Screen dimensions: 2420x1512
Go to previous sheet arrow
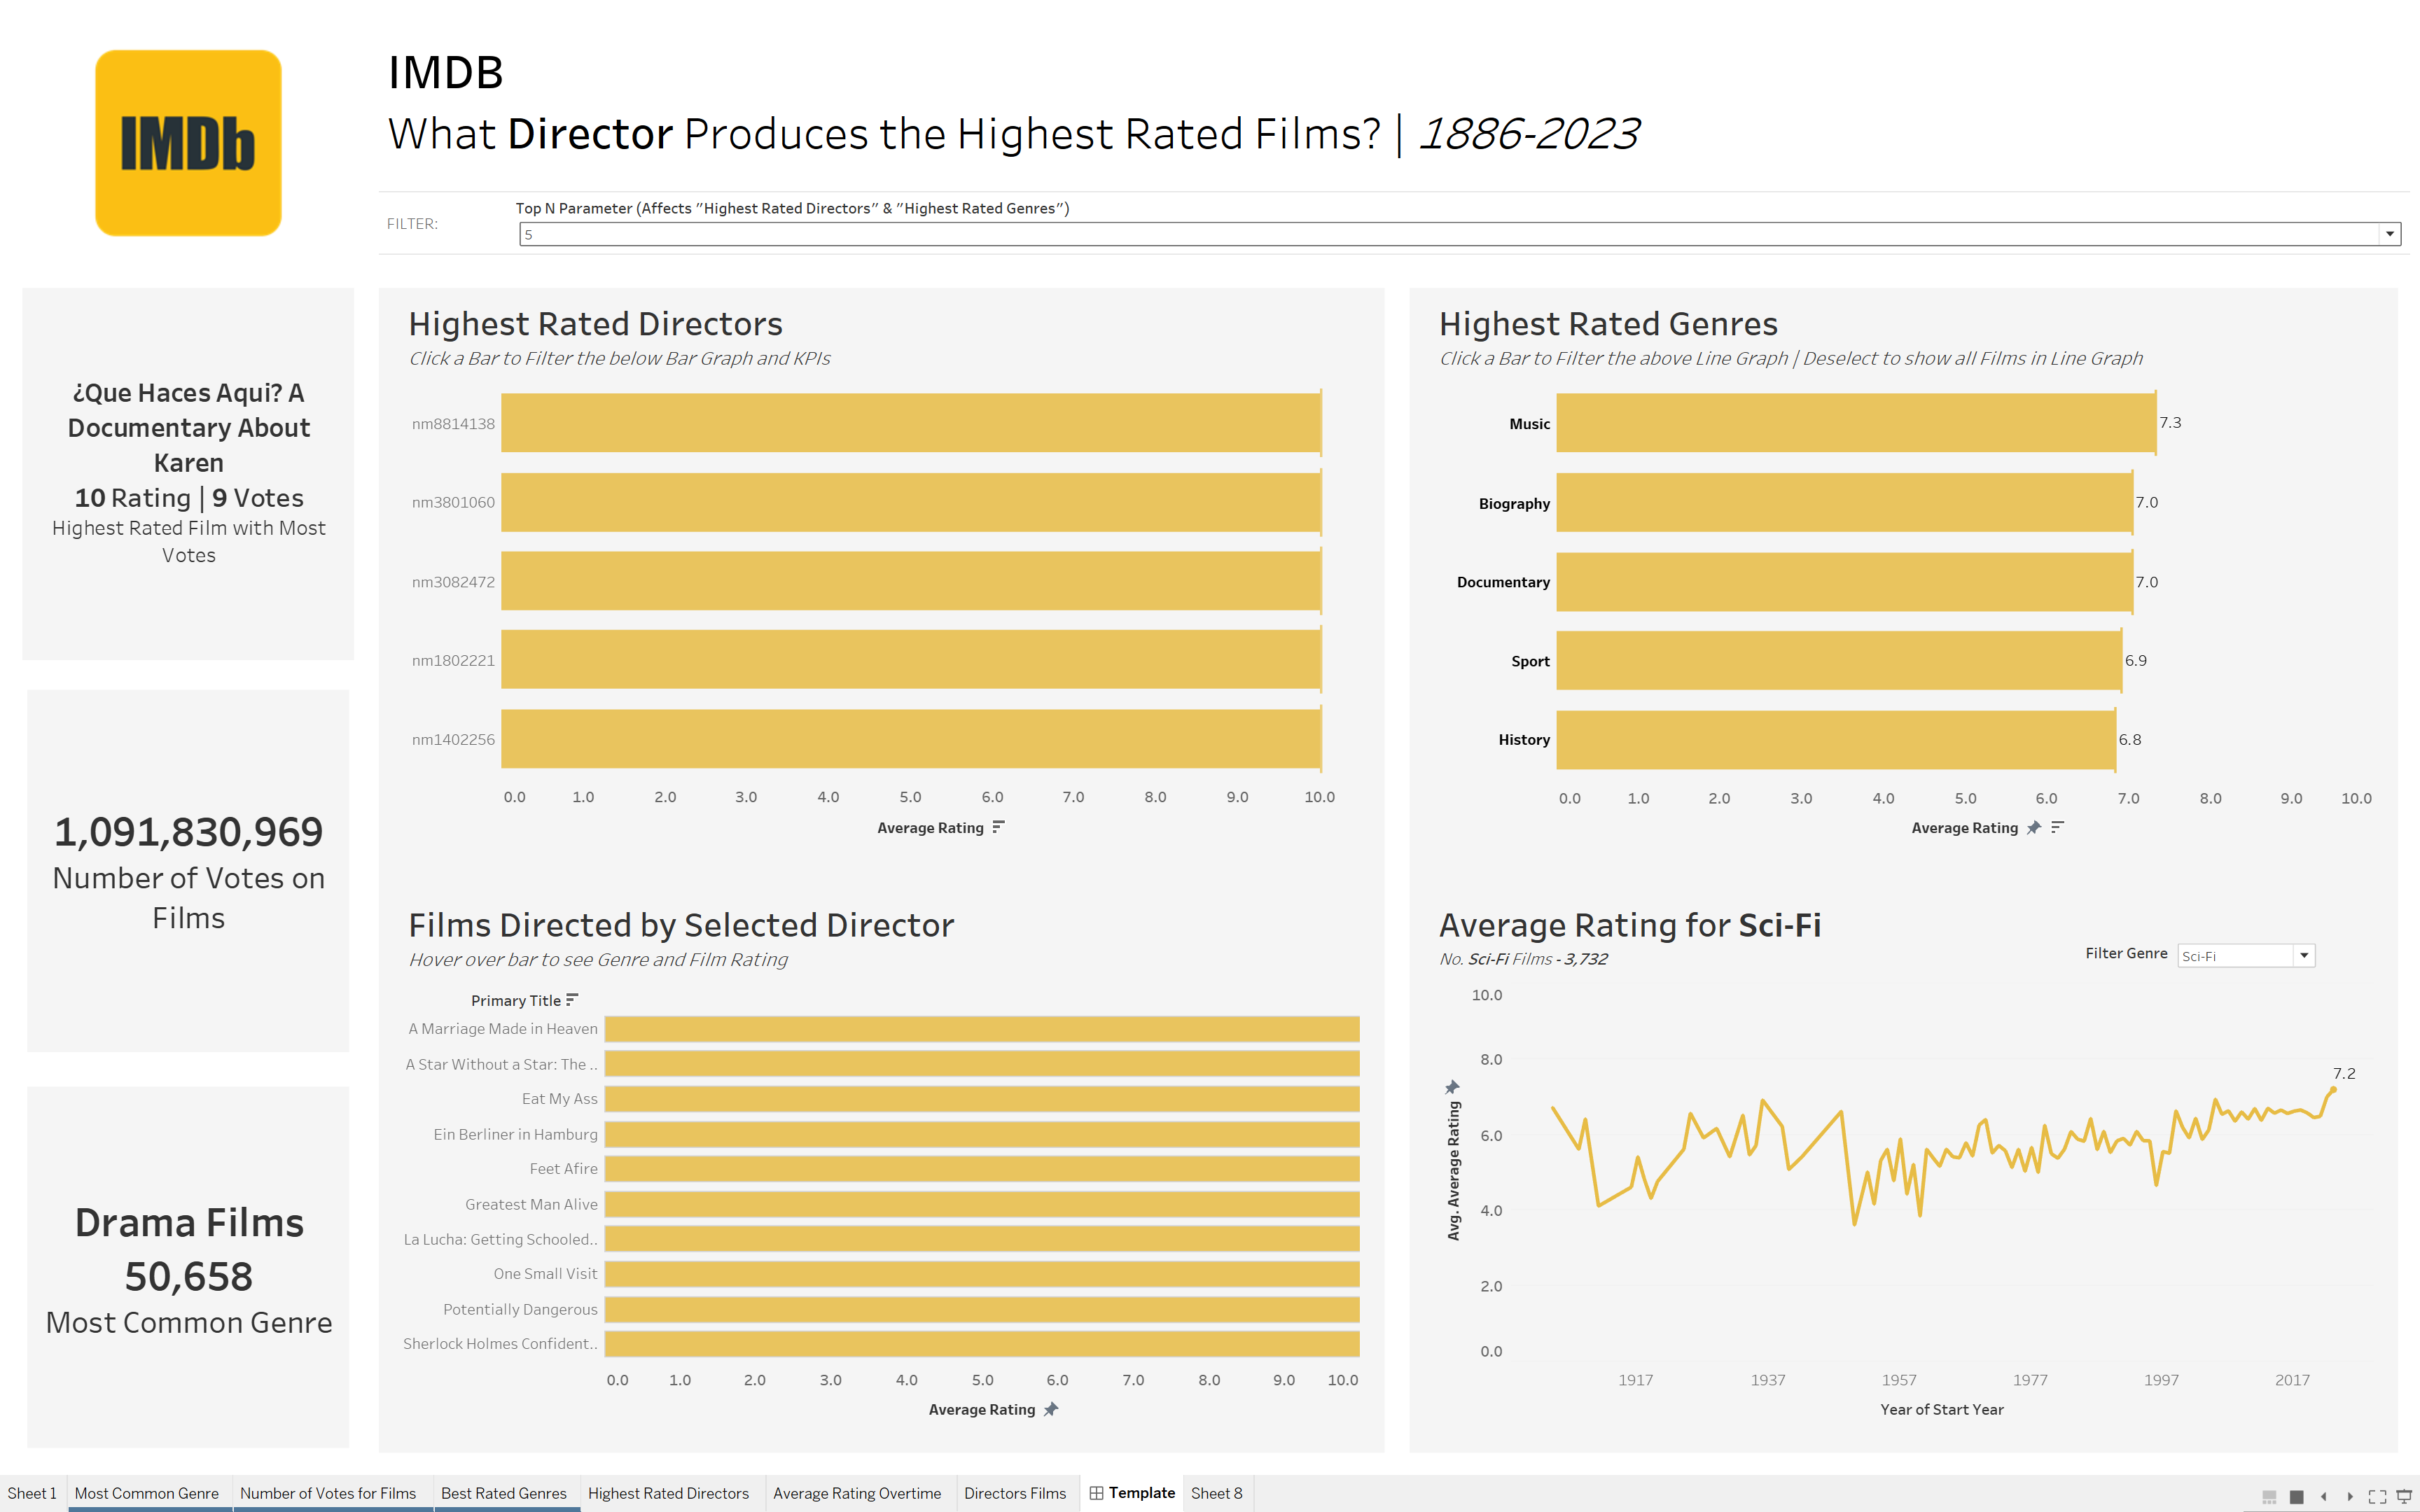point(2323,1496)
